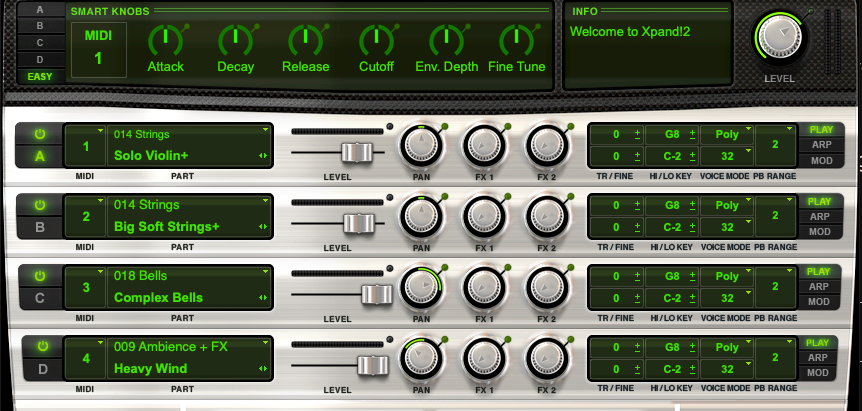Image resolution: width=862 pixels, height=411 pixels.
Task: Click the FX 2 knob for Complex Bells
Action: (547, 286)
